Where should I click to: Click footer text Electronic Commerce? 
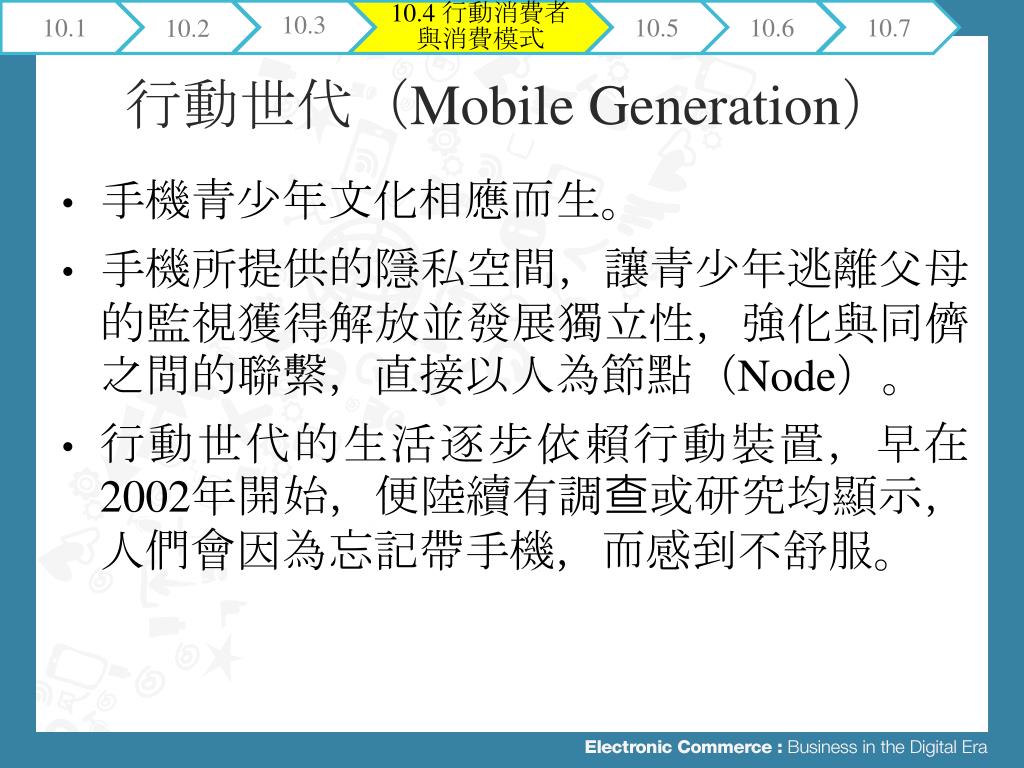[678, 747]
